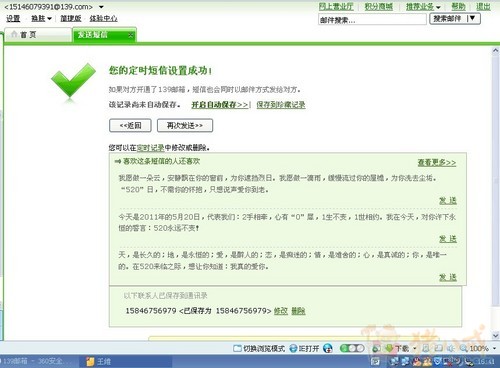This screenshot has height=368, width=500.
Task: Send the 今天是2011年的5月20日 message via 发送
Action: coord(448,239)
